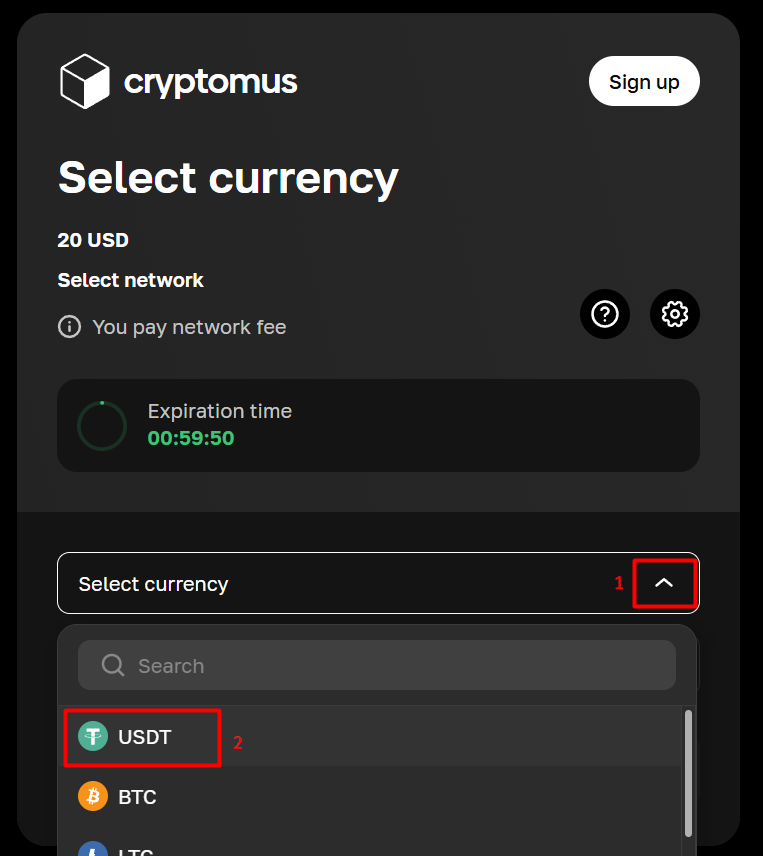Collapse currency list with chevron arrow

point(664,583)
